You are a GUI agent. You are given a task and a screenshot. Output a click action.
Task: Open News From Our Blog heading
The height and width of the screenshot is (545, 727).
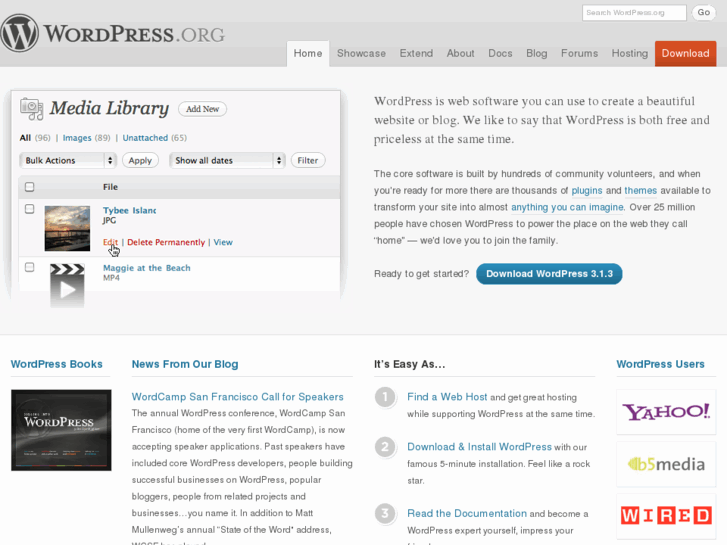coord(185,364)
